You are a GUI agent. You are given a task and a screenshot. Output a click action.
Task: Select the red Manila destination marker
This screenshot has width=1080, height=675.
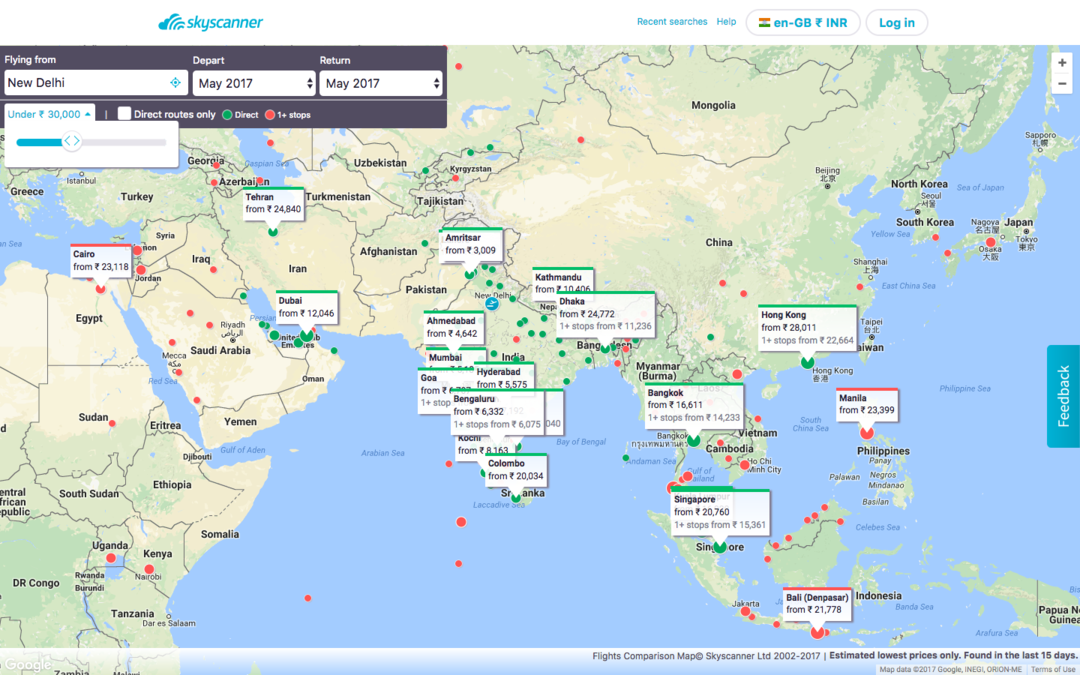click(x=866, y=432)
